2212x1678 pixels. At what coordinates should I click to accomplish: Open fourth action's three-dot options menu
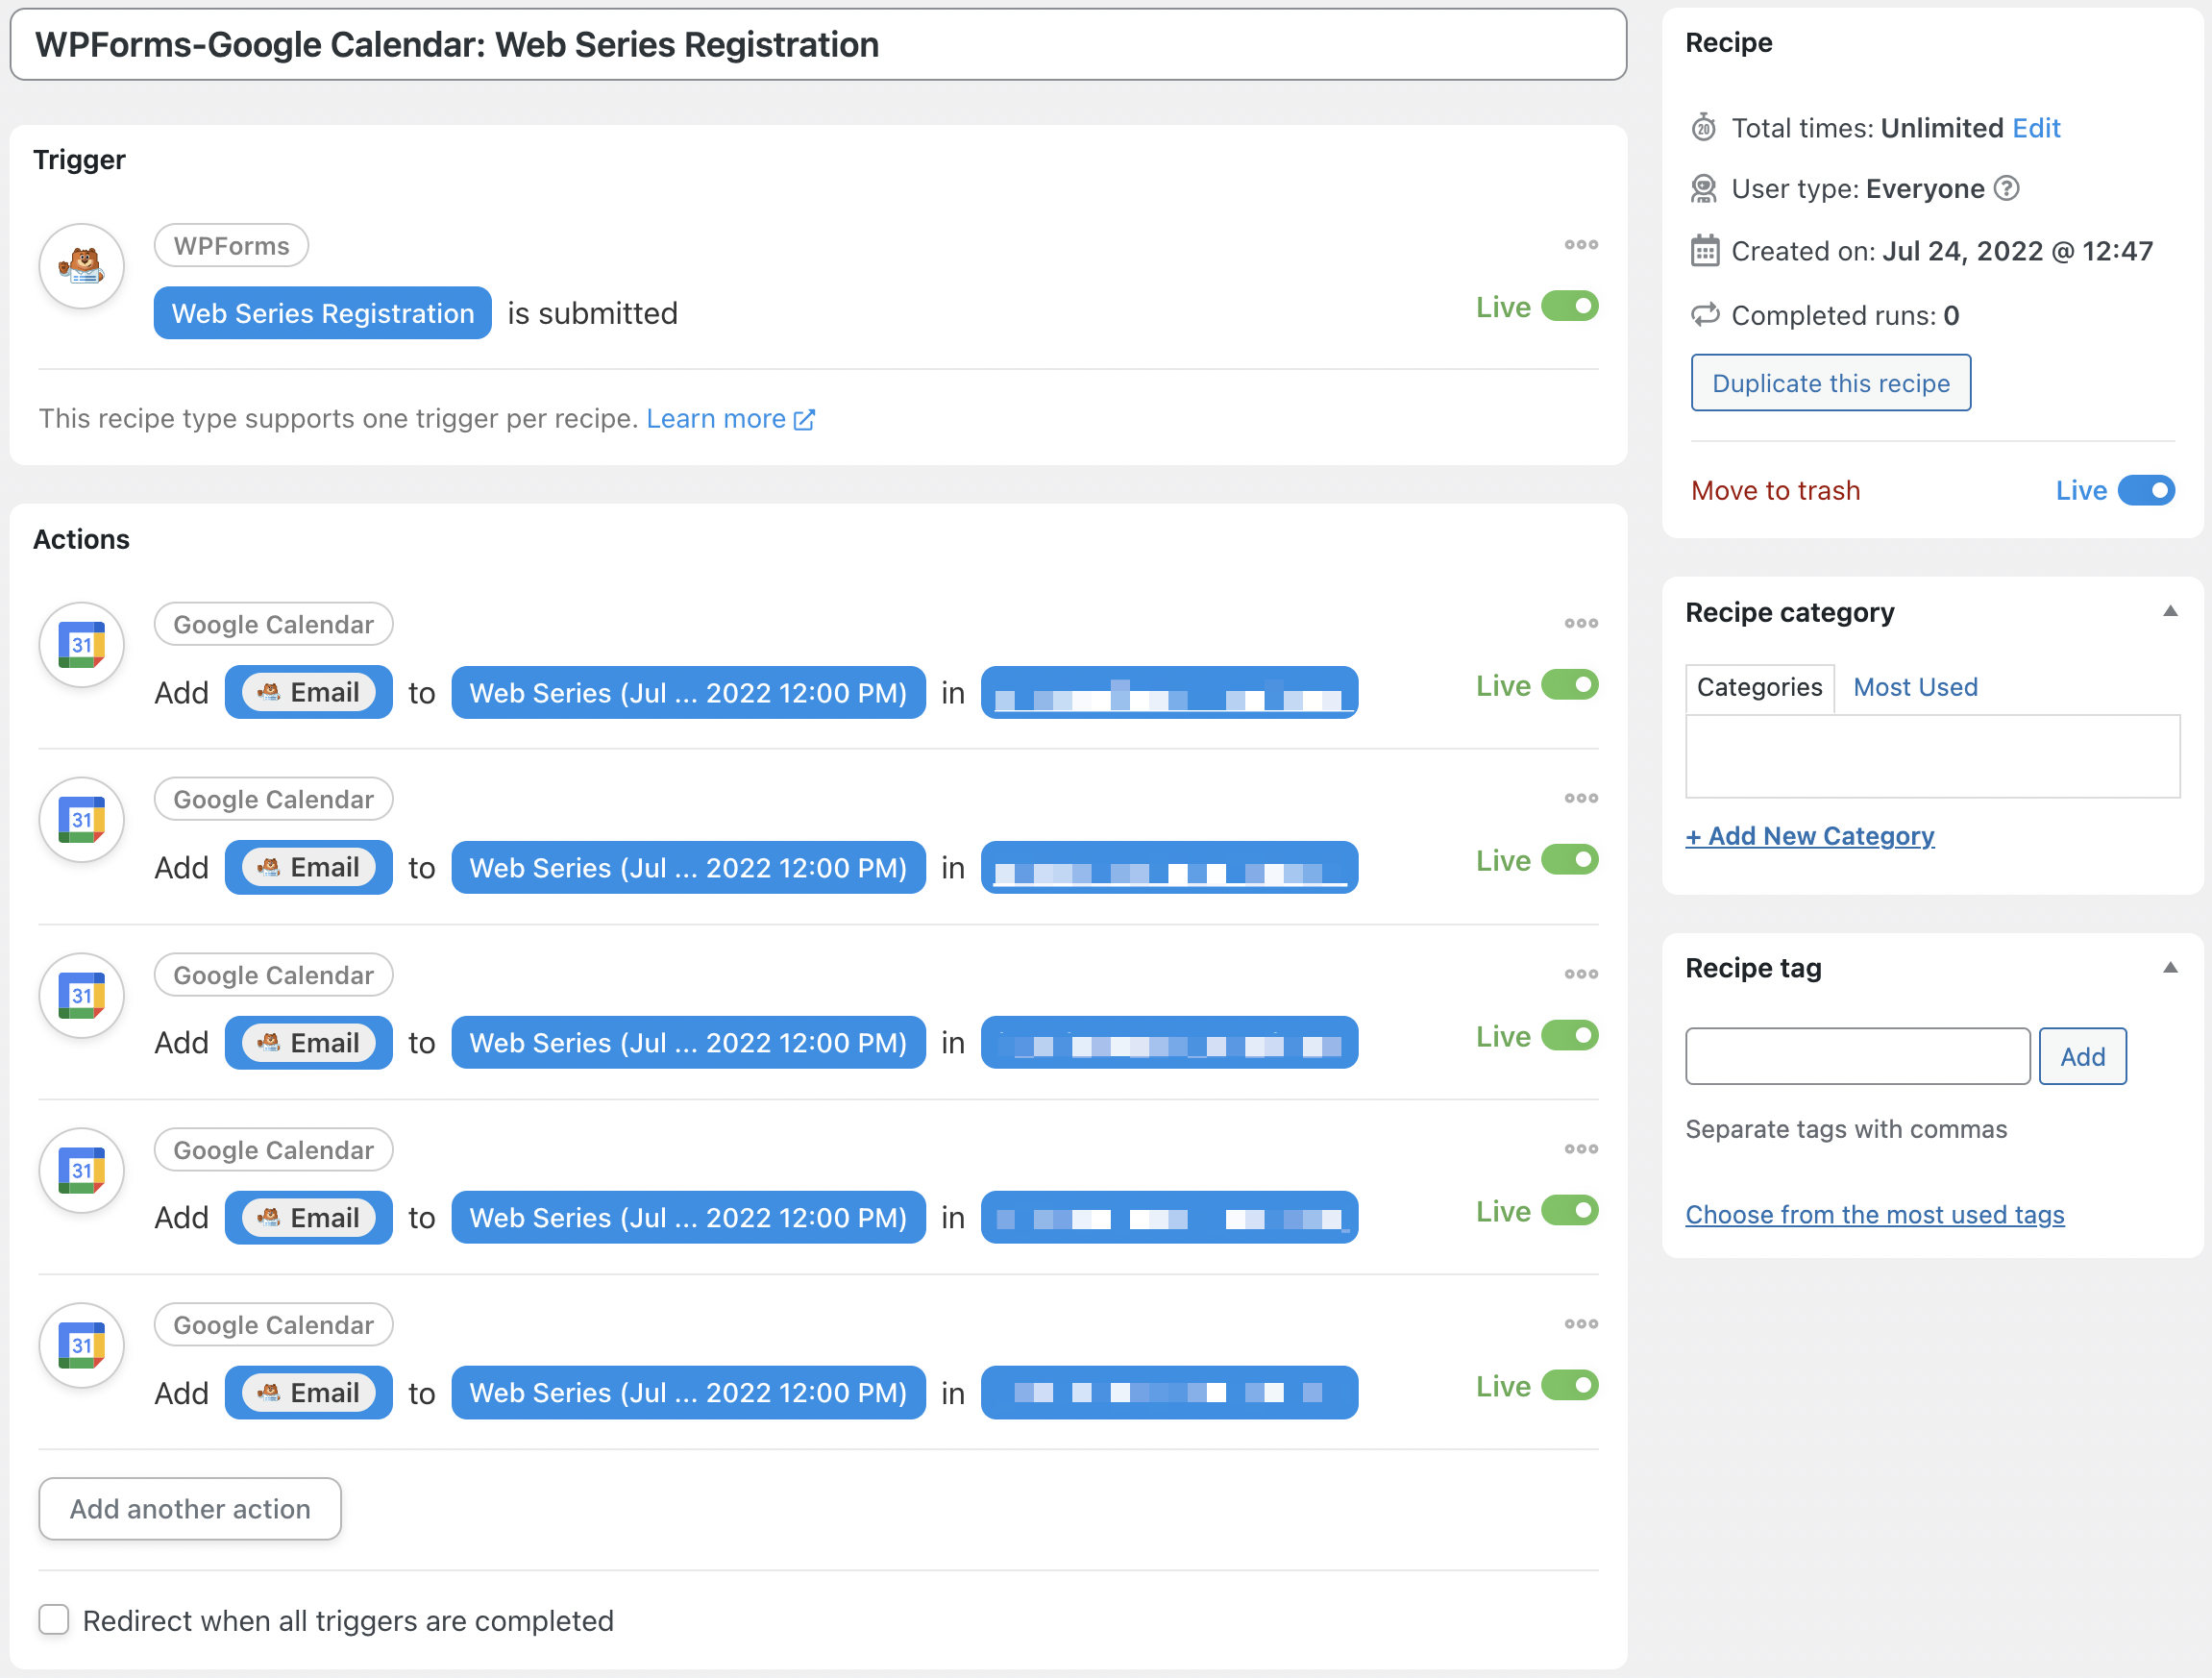point(1581,1149)
